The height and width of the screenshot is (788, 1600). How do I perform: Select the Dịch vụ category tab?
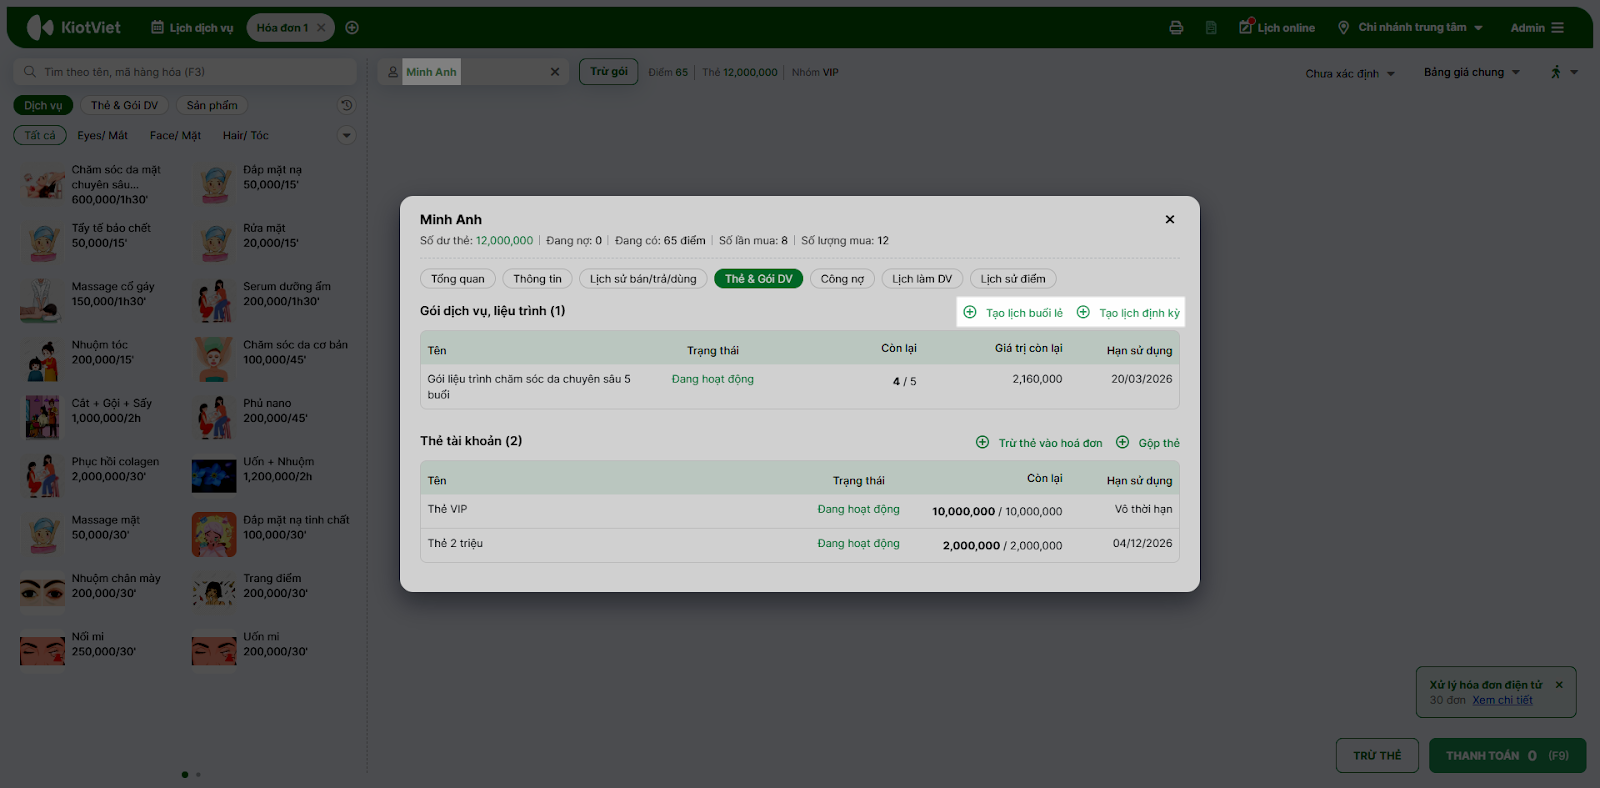tap(43, 105)
